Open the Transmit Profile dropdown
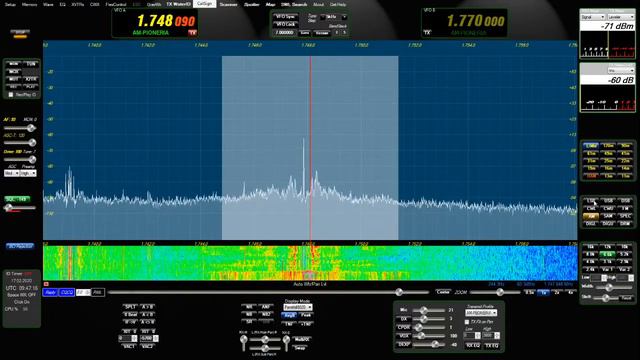The image size is (640, 360). click(481, 313)
